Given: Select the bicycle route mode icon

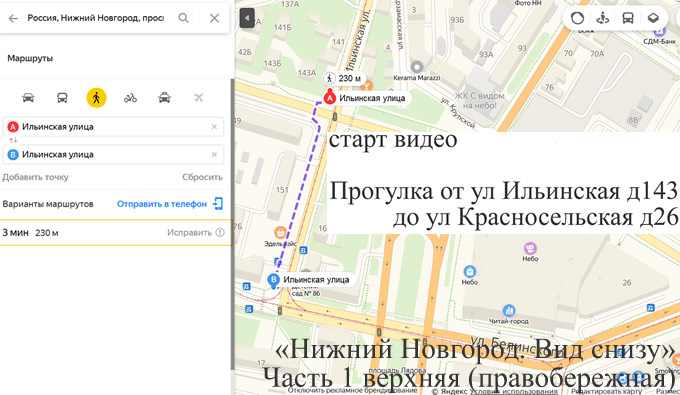Looking at the screenshot, I should tap(130, 98).
